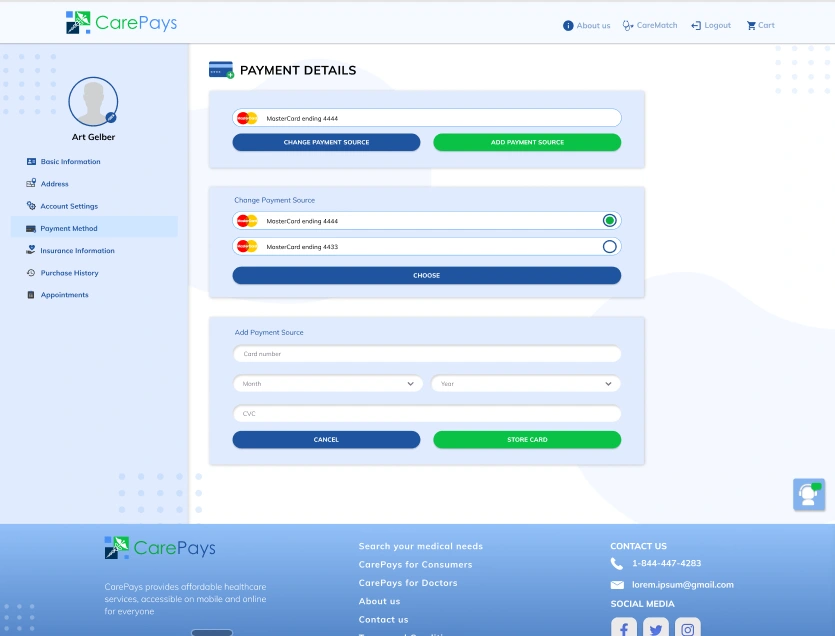Click the Cart header link
835x636 pixels.
[766, 25]
